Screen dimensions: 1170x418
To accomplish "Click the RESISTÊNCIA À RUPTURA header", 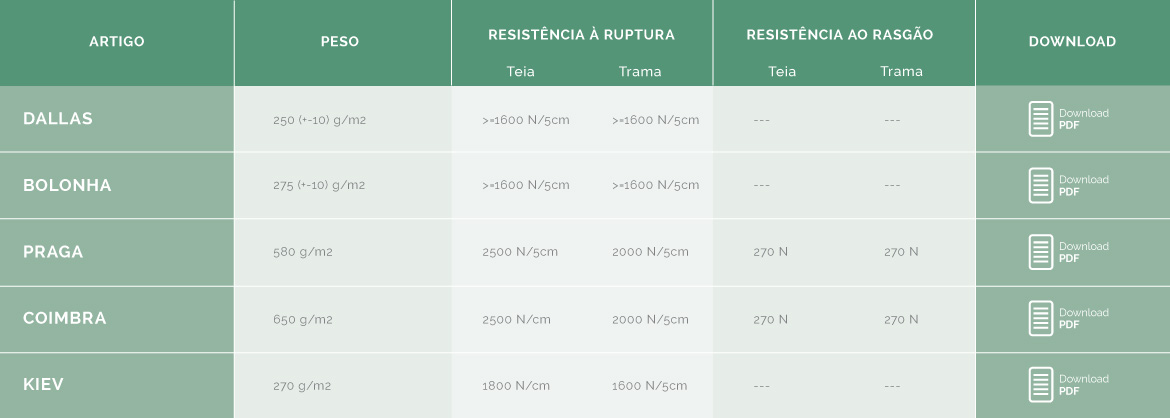I will [581, 34].
